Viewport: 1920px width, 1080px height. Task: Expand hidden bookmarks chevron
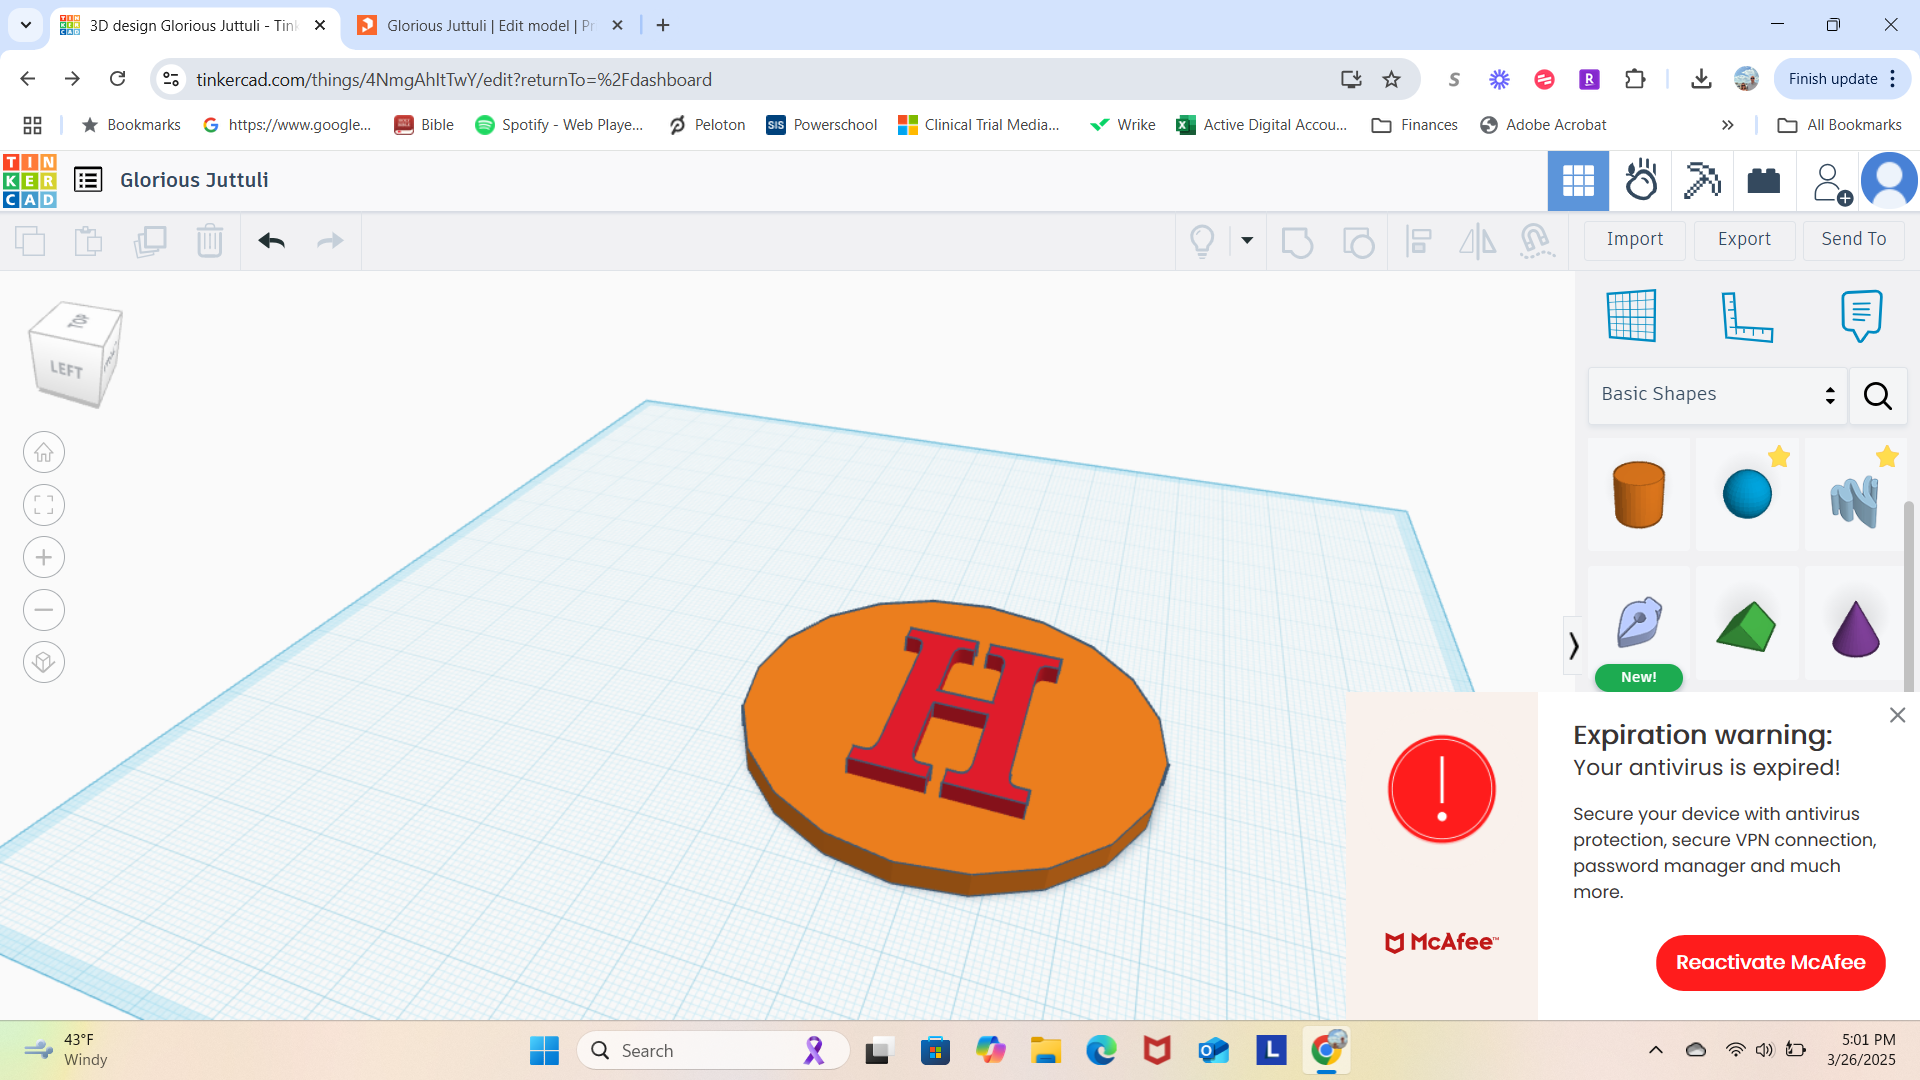pyautogui.click(x=1727, y=125)
